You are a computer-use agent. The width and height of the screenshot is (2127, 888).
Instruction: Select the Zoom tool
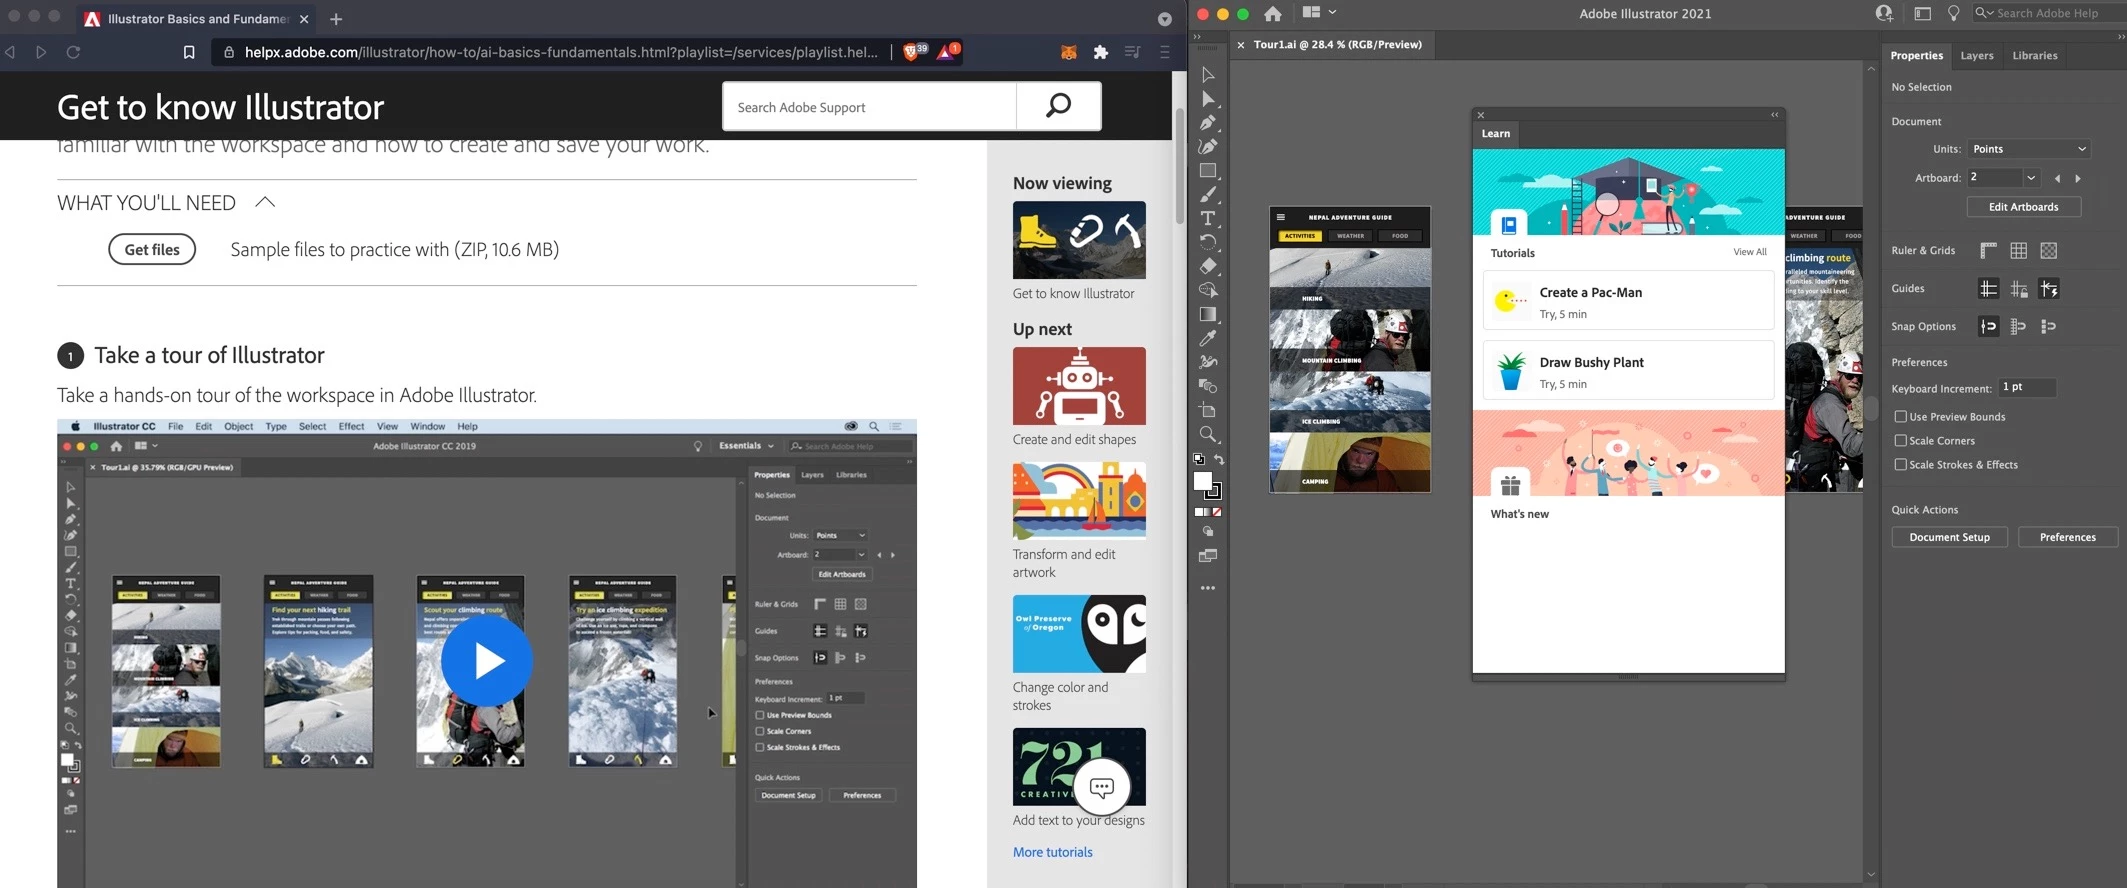tap(1208, 435)
